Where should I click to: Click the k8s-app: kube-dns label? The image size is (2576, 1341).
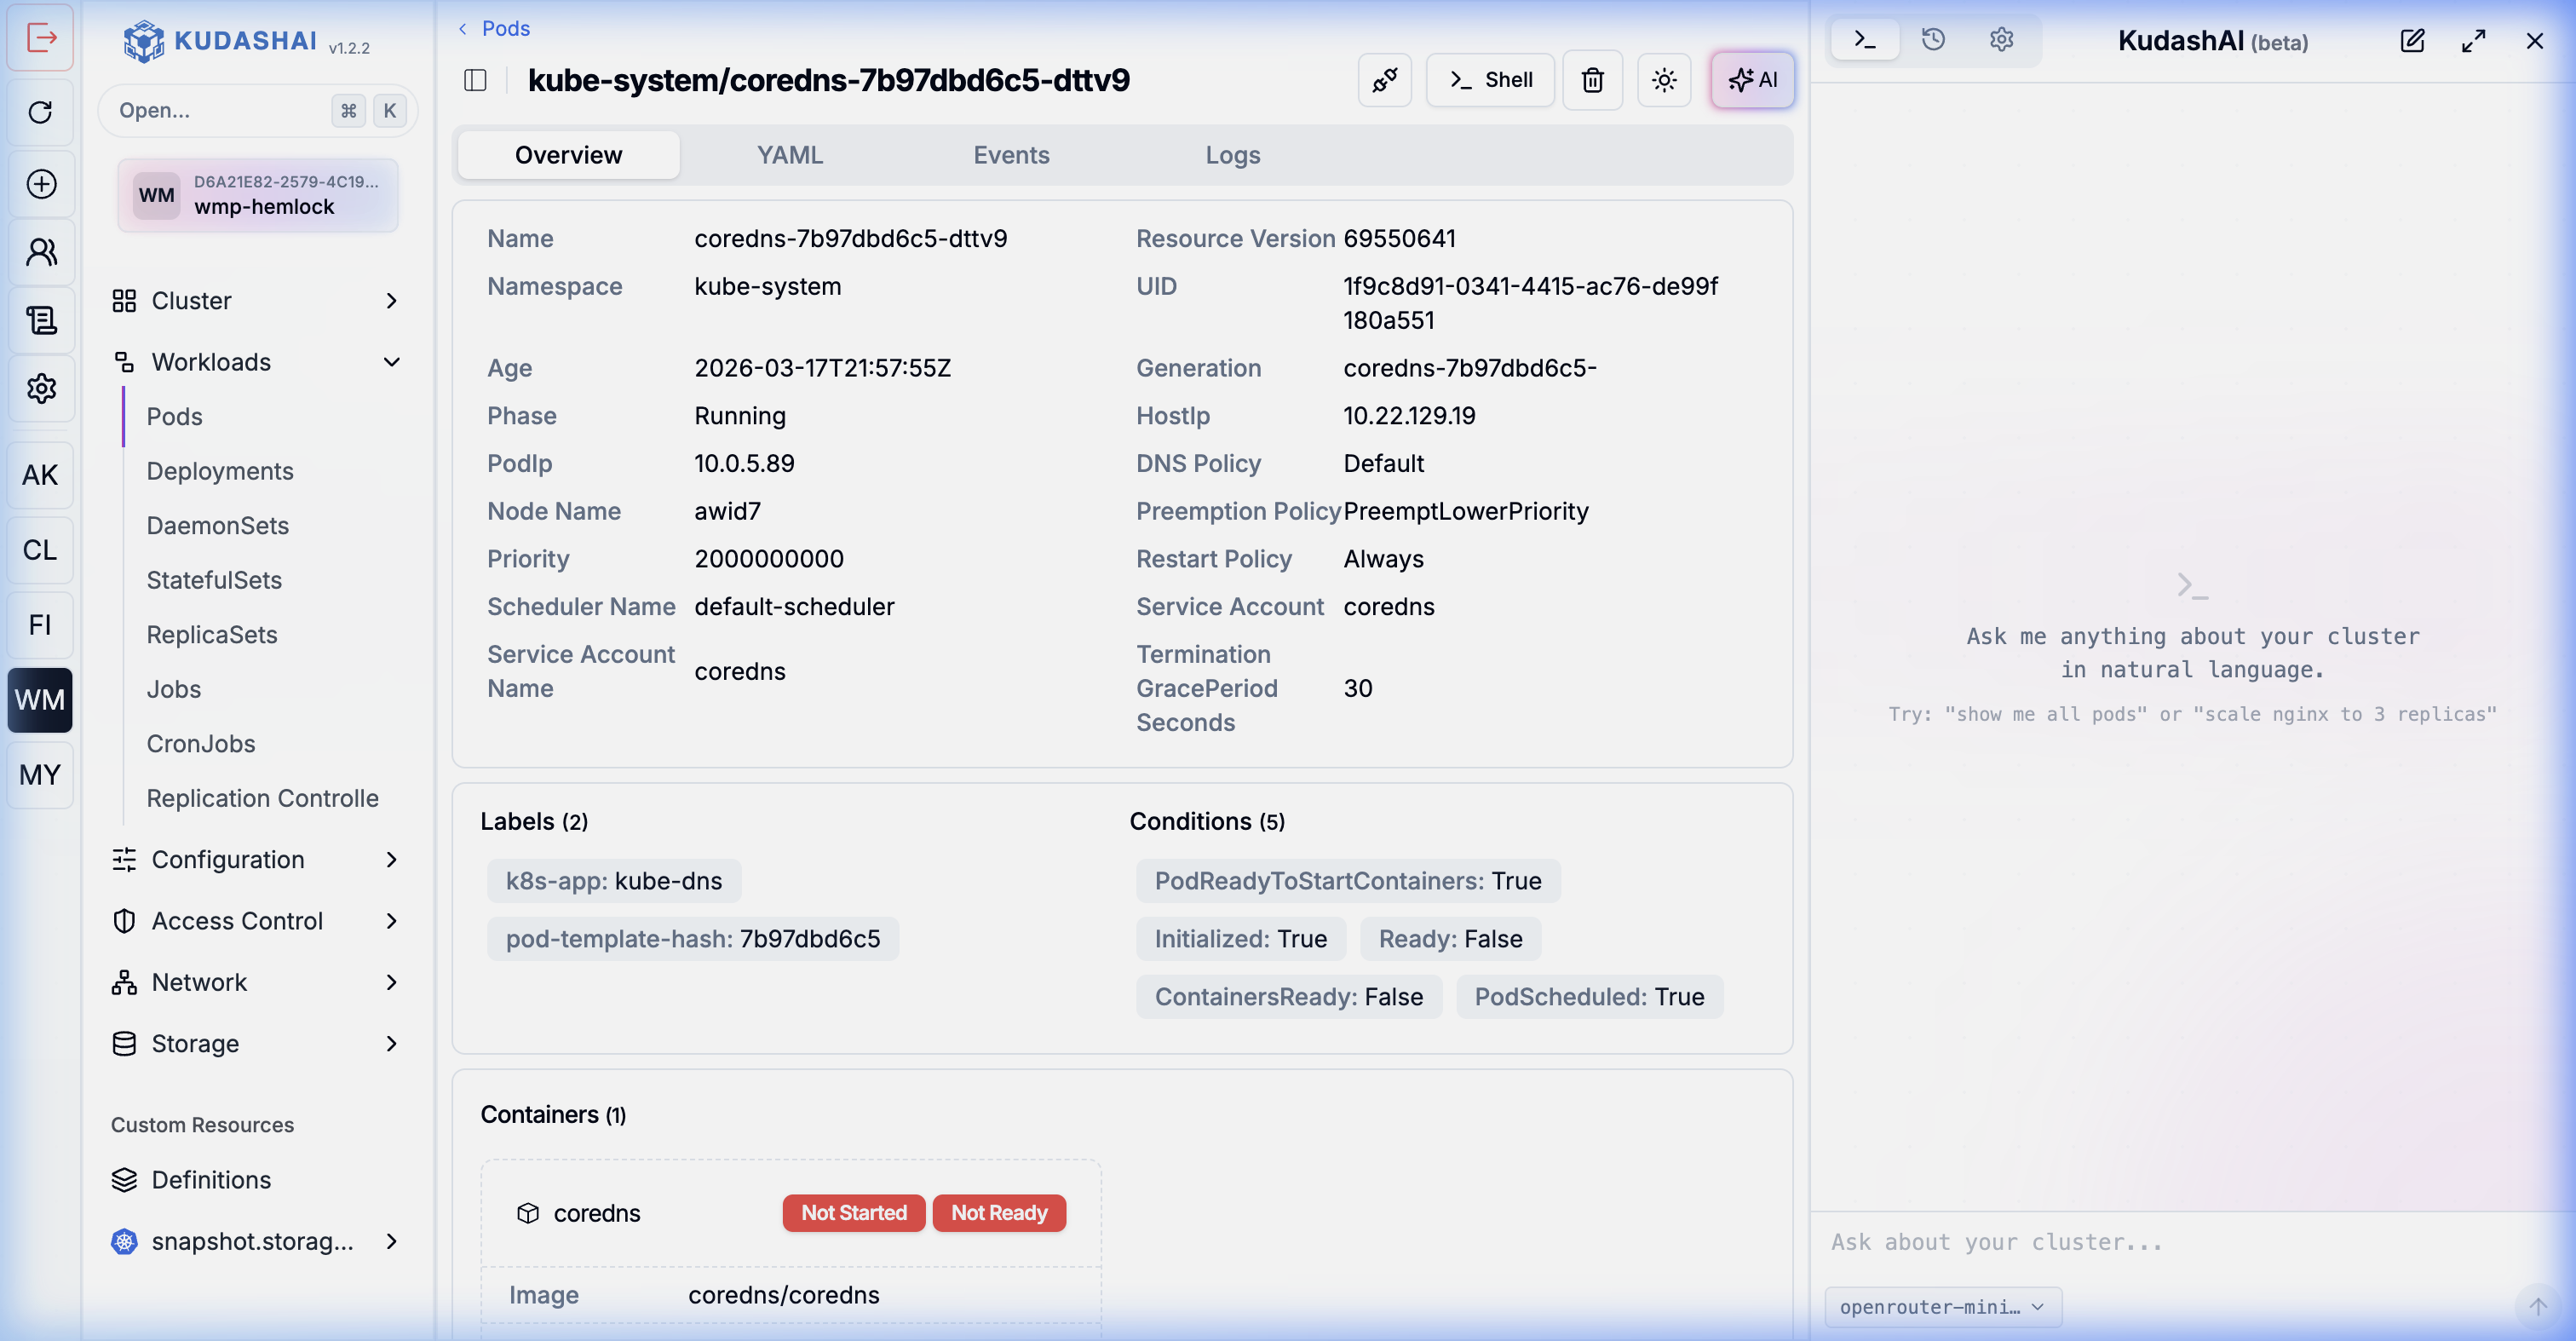[x=614, y=881]
